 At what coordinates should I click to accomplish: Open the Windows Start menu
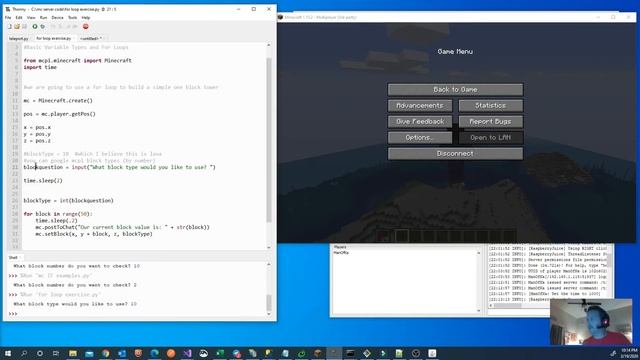pyautogui.click(x=8, y=353)
